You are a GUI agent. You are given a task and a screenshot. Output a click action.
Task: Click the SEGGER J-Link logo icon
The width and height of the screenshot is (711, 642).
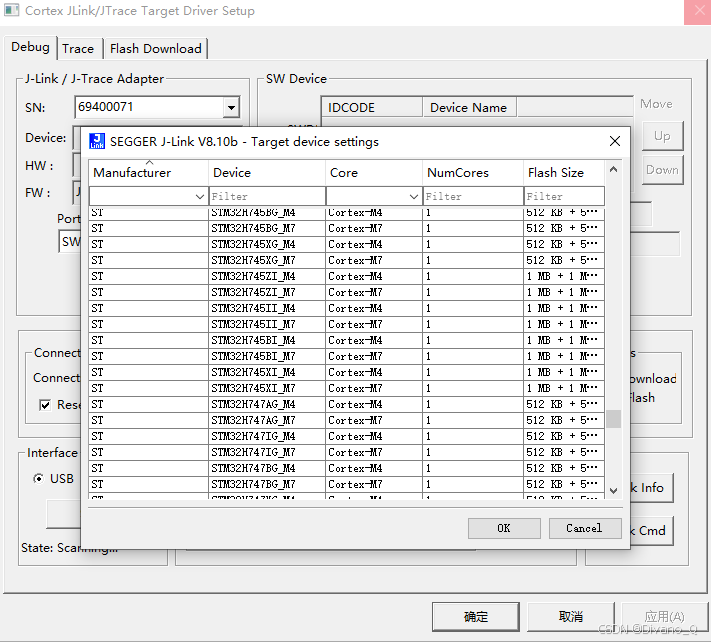point(97,141)
